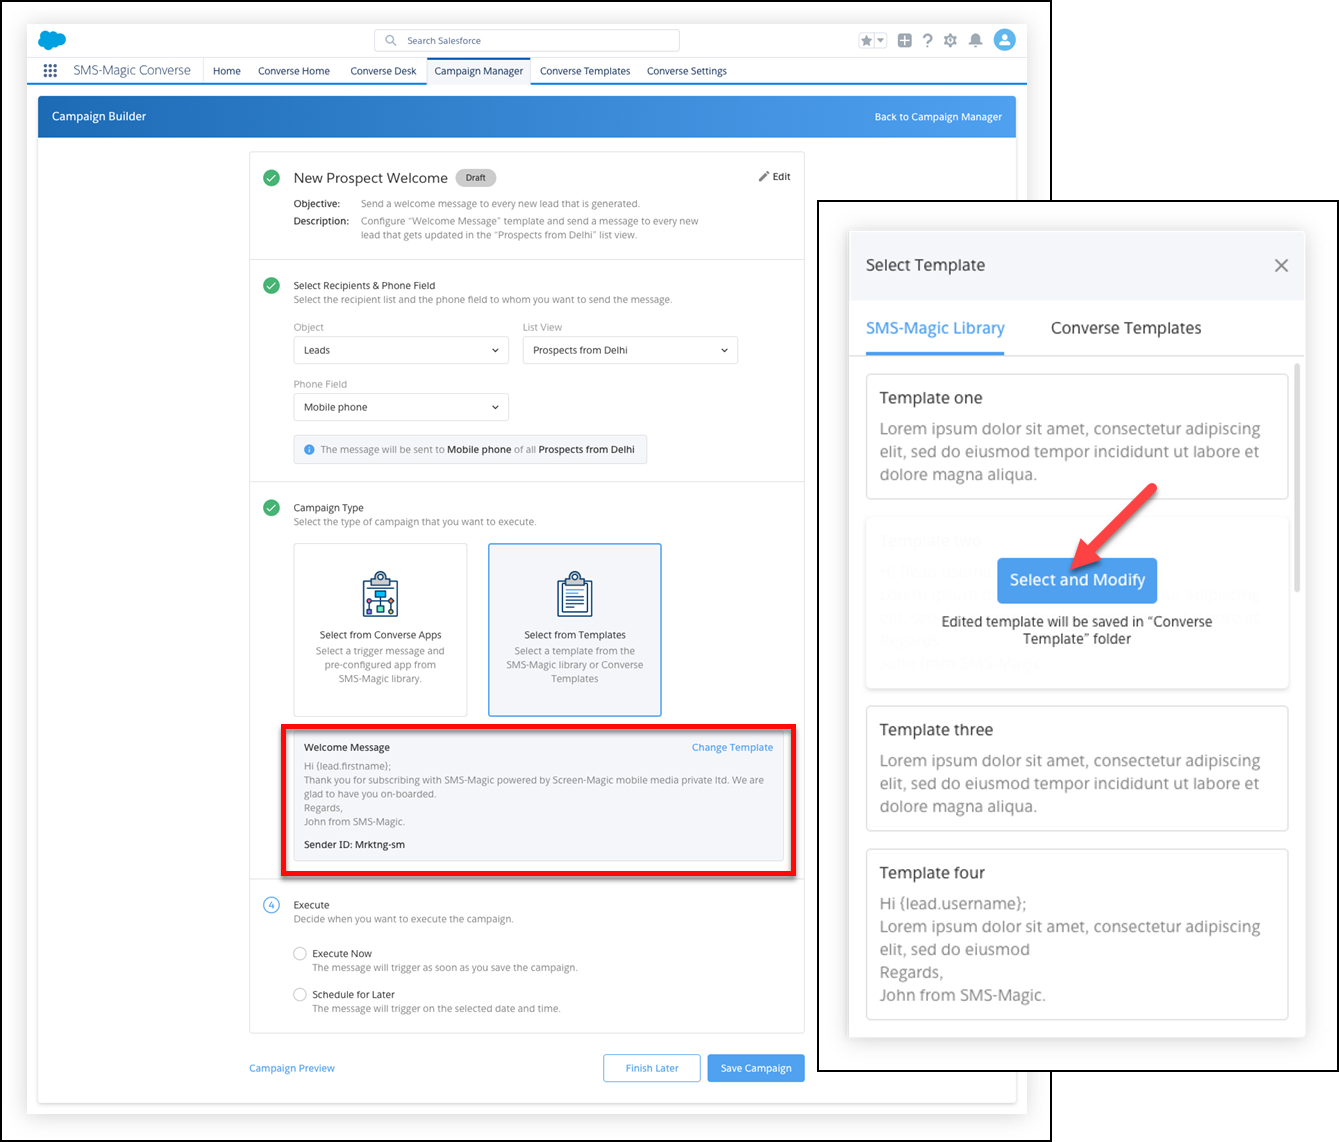
Task: Open the Object dropdown showing Leads
Action: tap(401, 350)
